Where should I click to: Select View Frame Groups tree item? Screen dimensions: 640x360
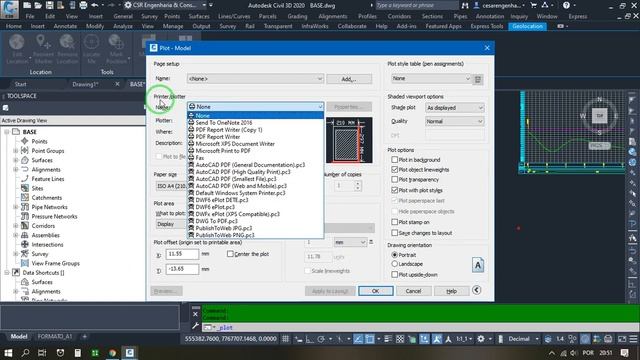[x=56, y=263]
